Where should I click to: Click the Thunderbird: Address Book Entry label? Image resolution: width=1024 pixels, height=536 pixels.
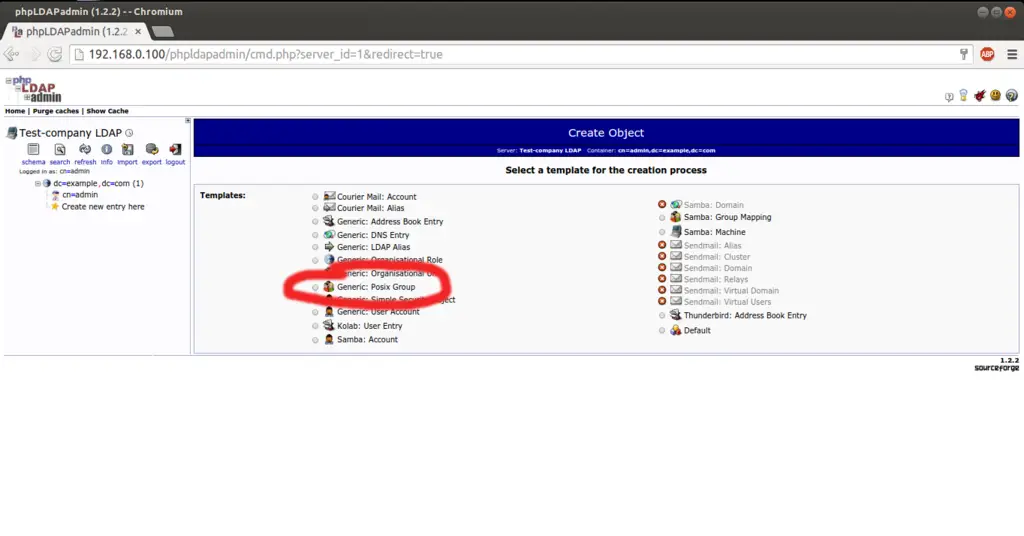(745, 315)
